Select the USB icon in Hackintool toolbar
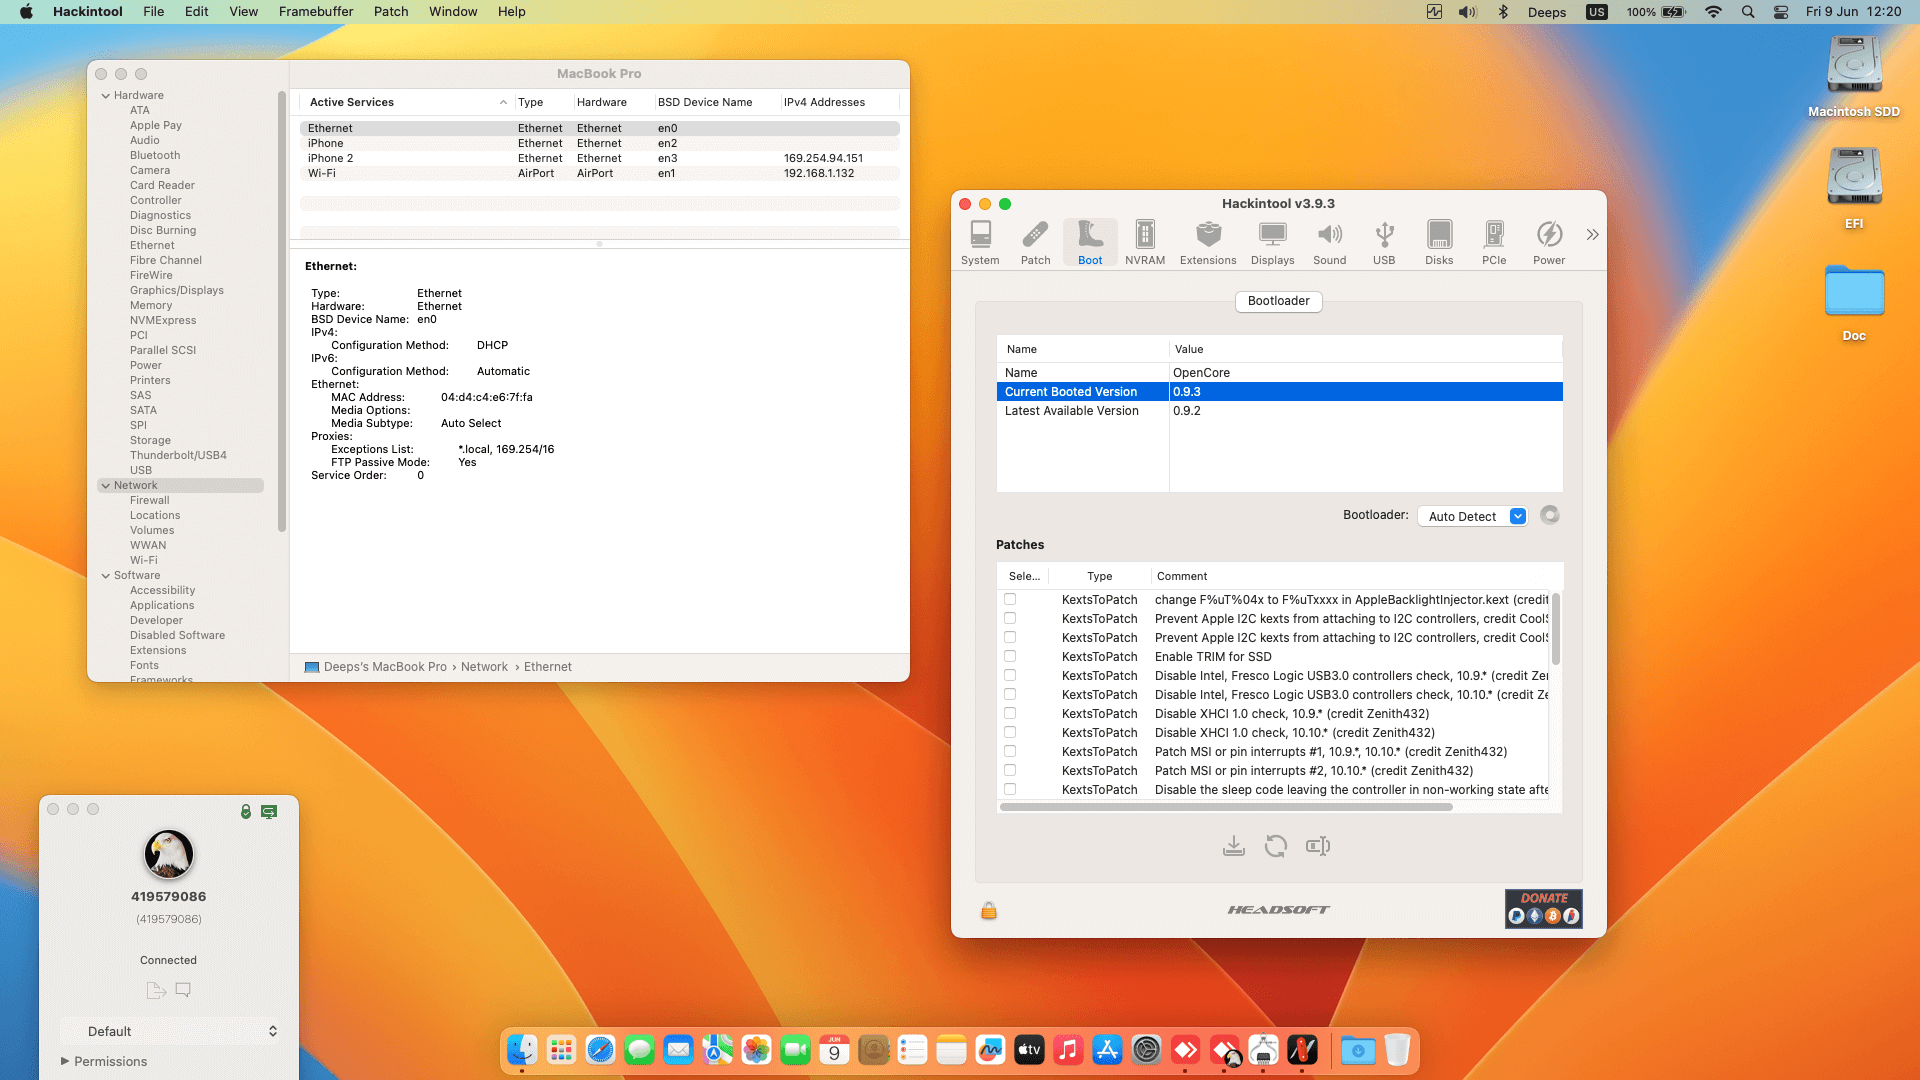 pos(1384,242)
